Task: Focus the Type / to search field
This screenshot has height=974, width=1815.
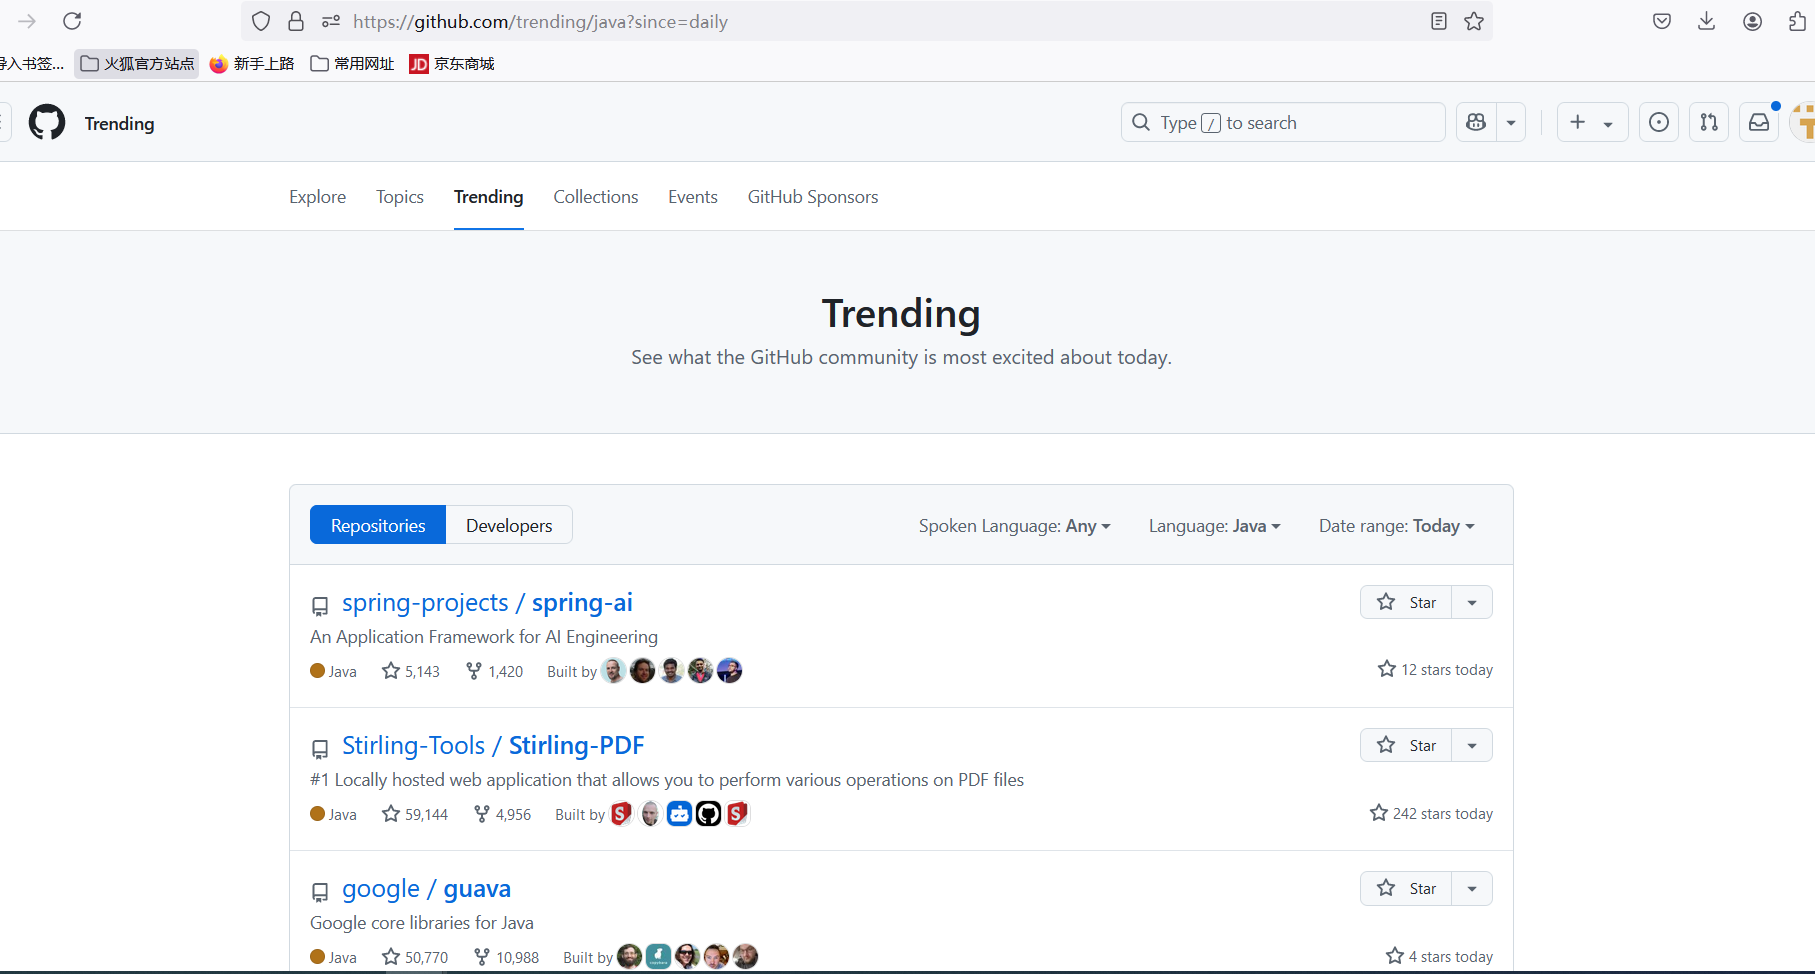Action: (1283, 122)
